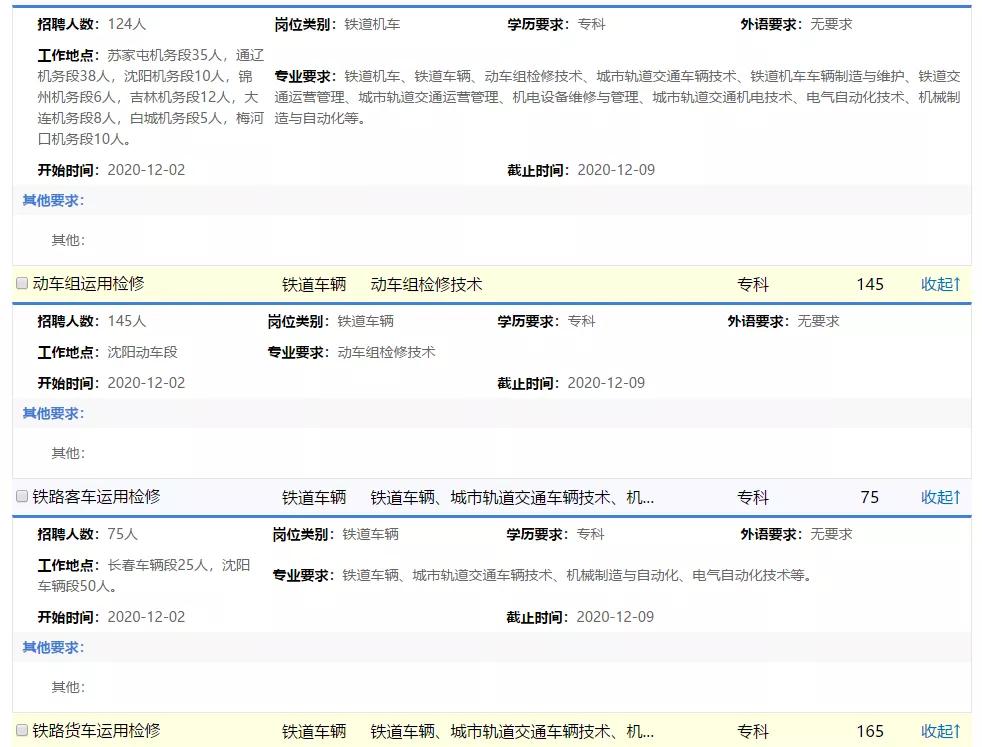Expand 其他要求 under 动车组运用检修
The image size is (982, 747).
click(40, 412)
